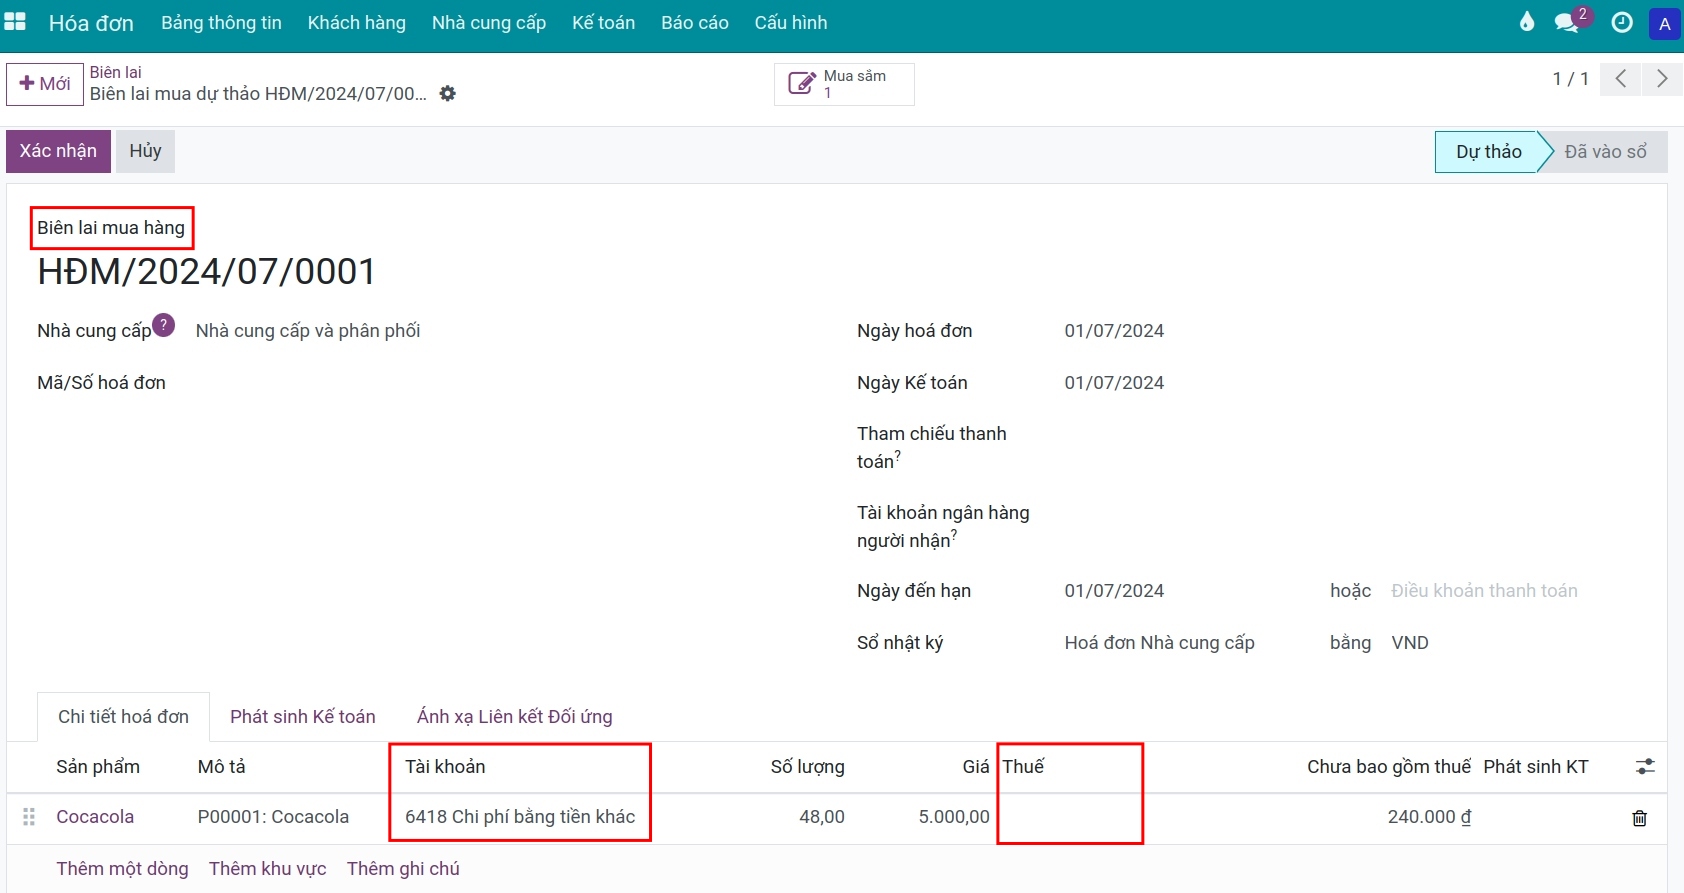Open the Khách hàng menu

tap(357, 23)
